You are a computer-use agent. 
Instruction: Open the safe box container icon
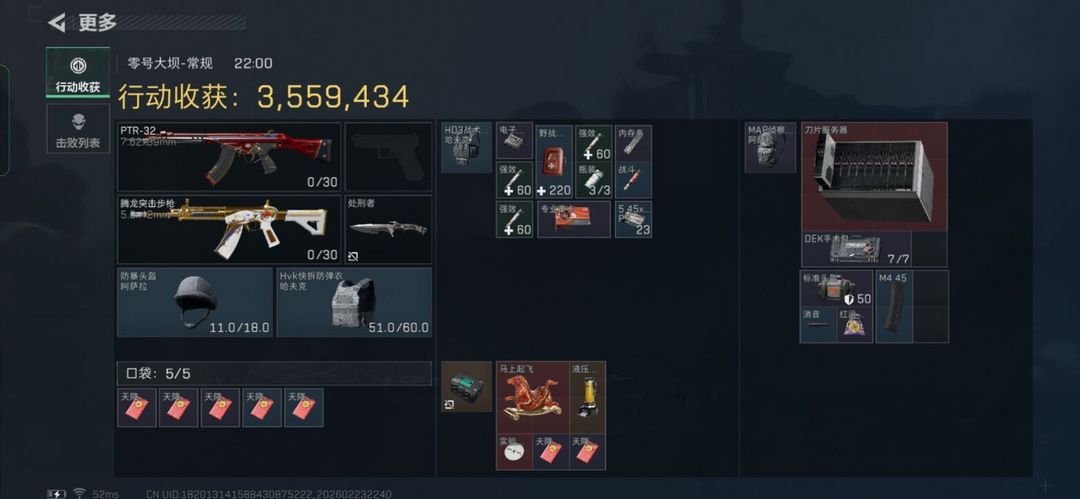click(x=466, y=387)
